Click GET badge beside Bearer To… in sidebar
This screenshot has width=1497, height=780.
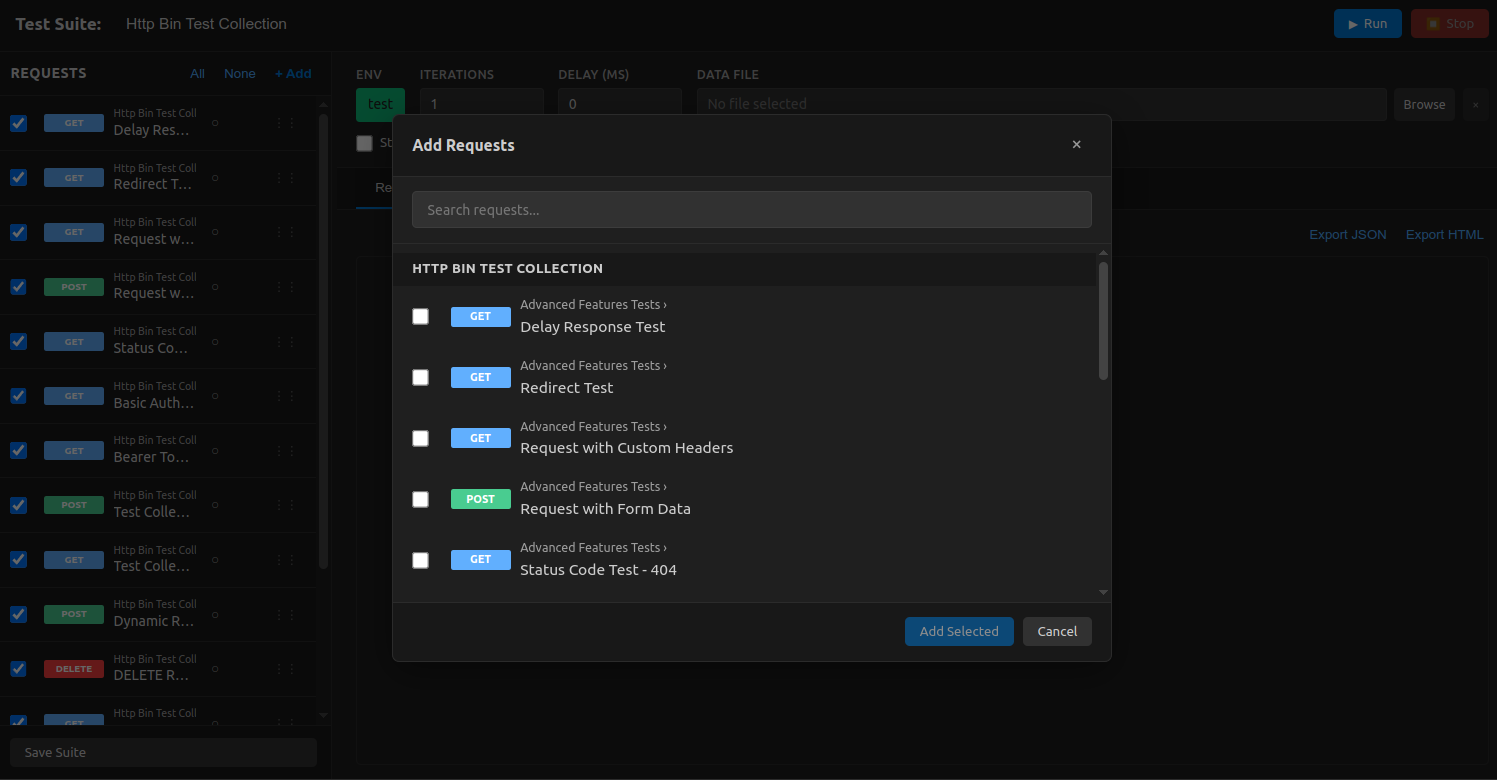tap(74, 451)
